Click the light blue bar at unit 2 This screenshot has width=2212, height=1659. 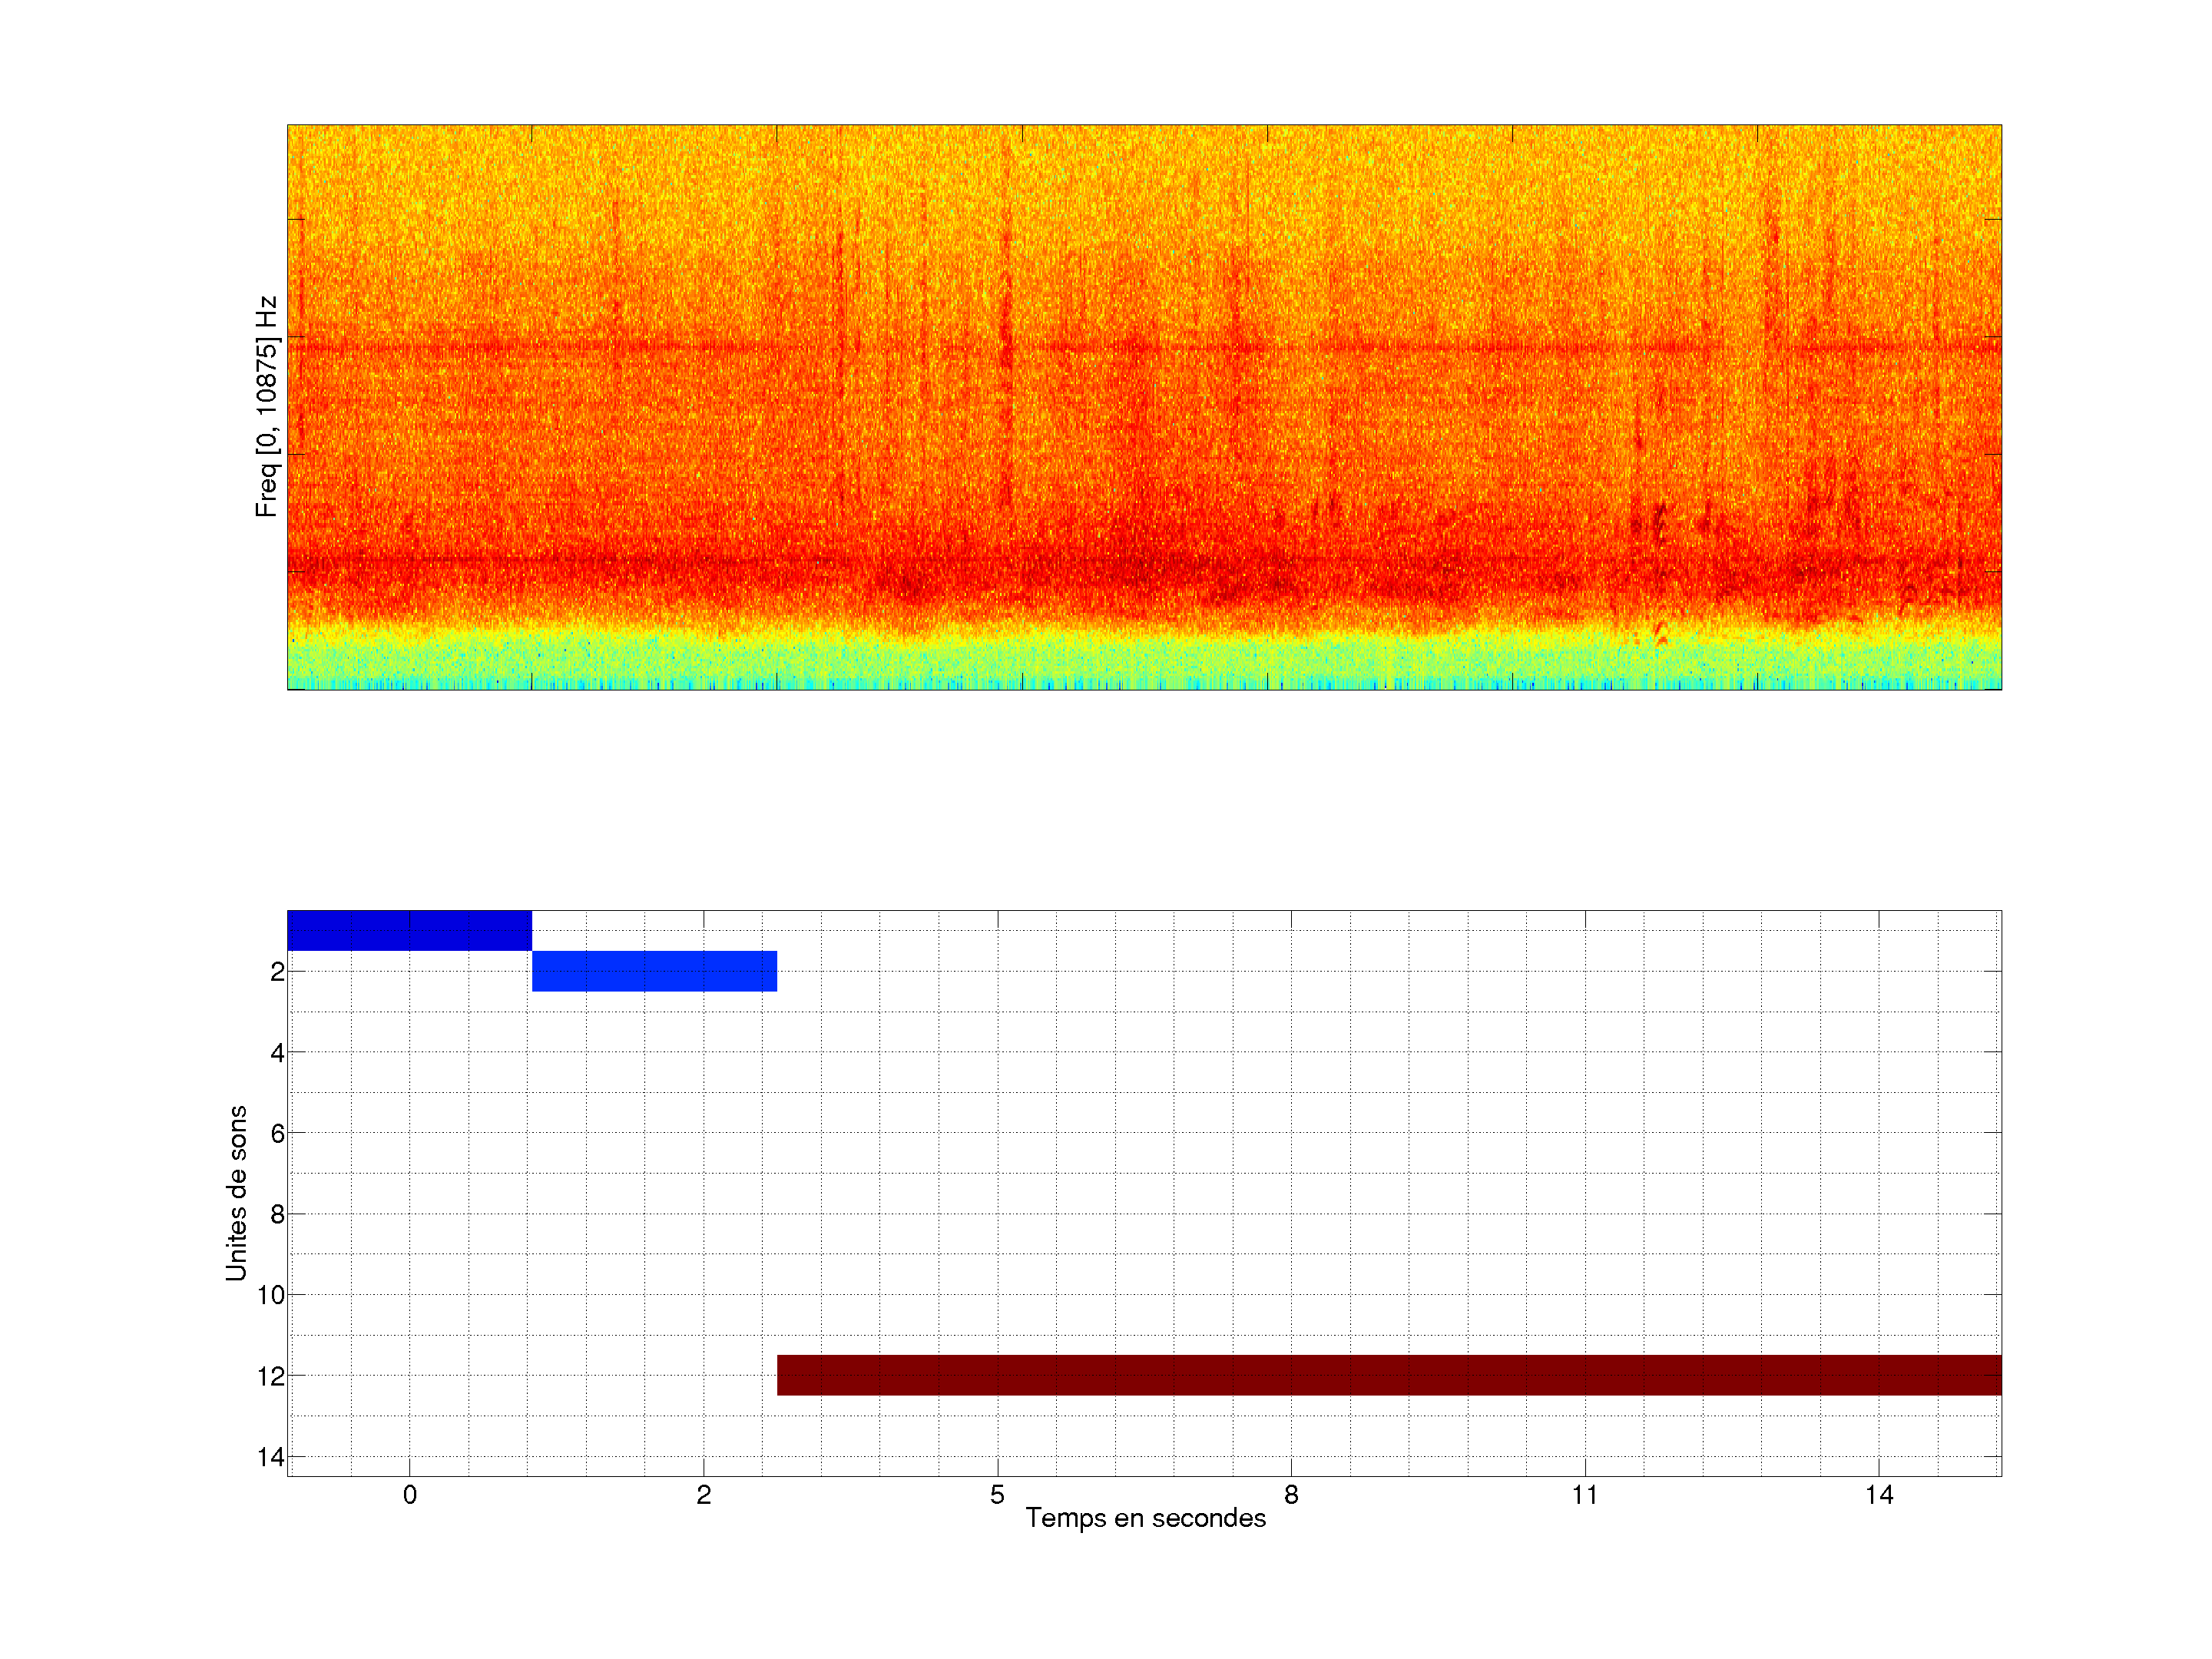(x=654, y=971)
